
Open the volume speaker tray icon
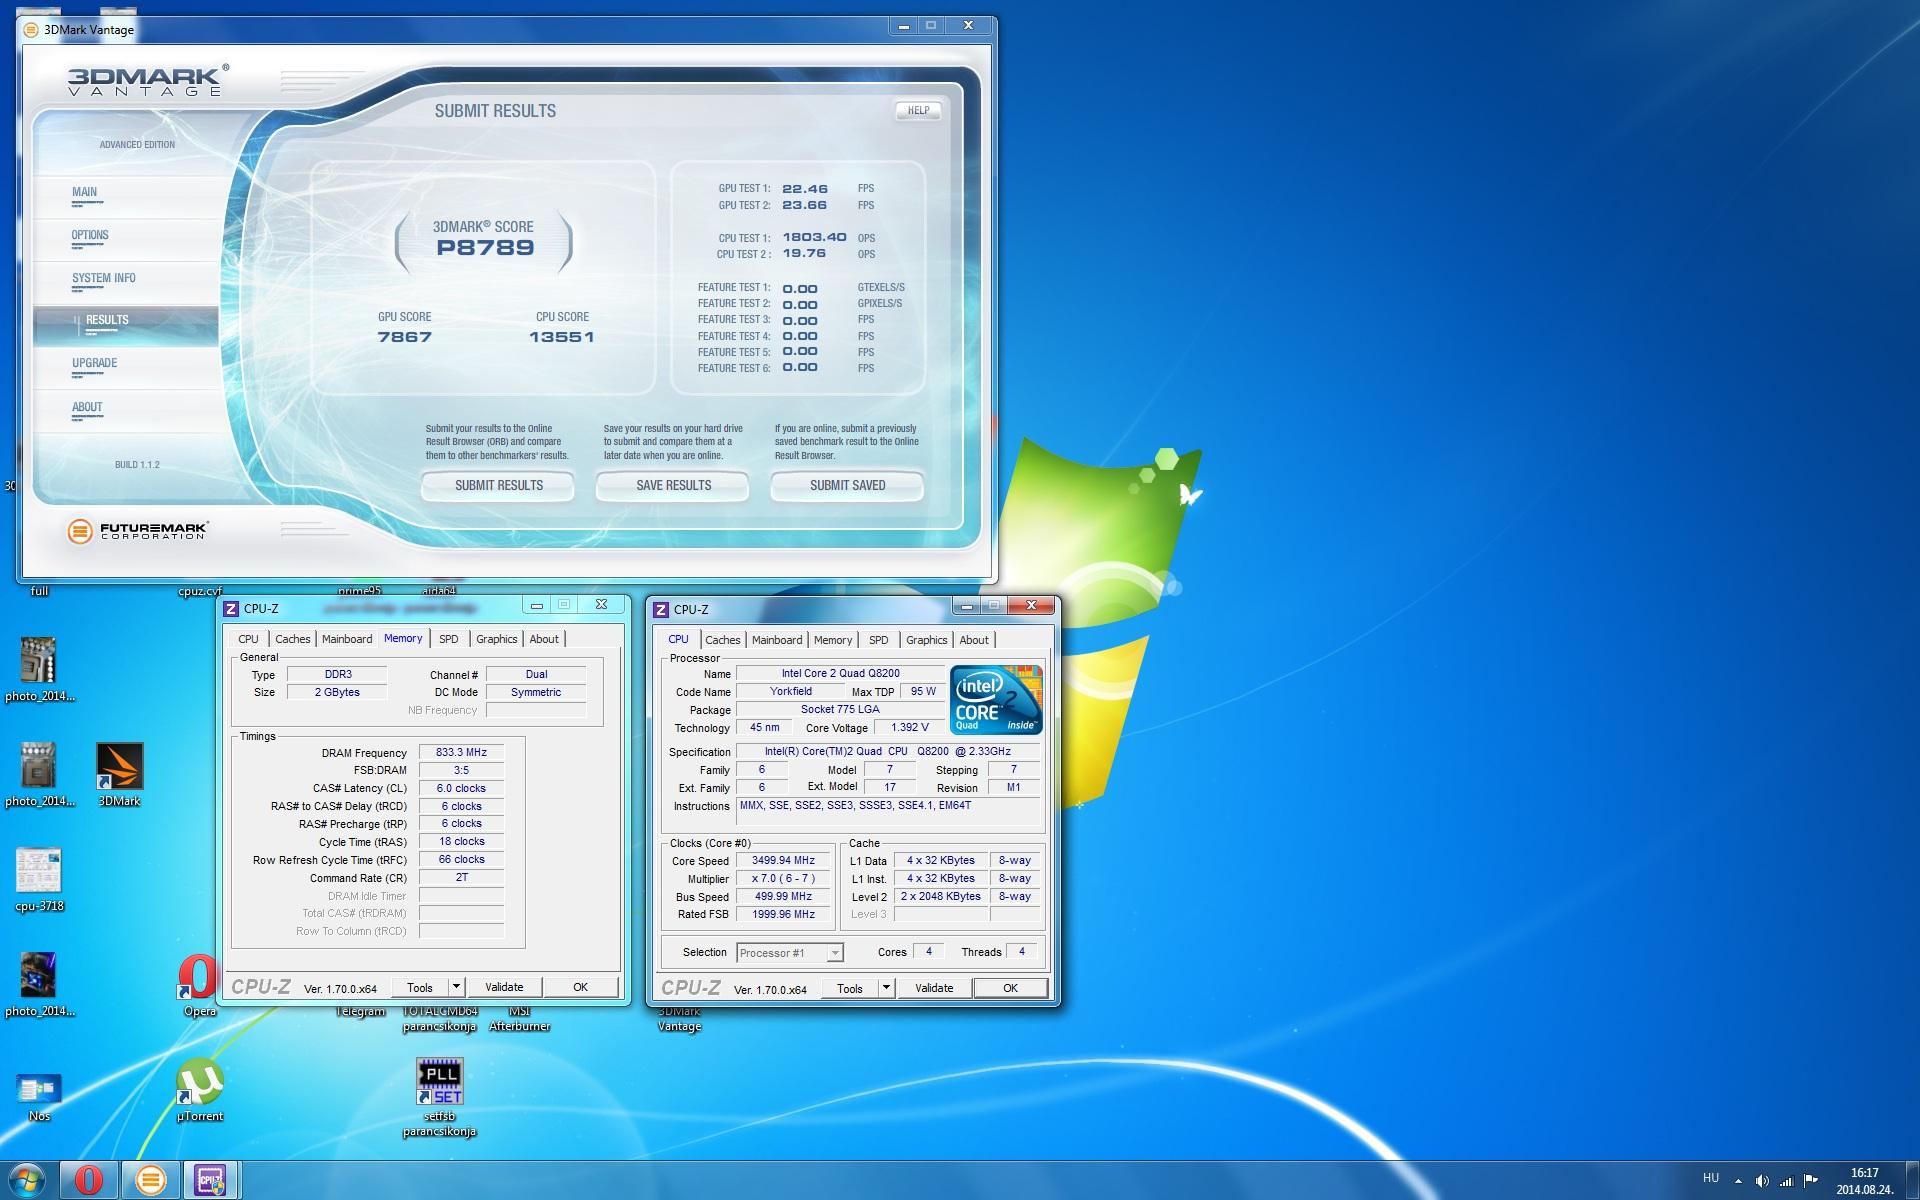1762,1181
